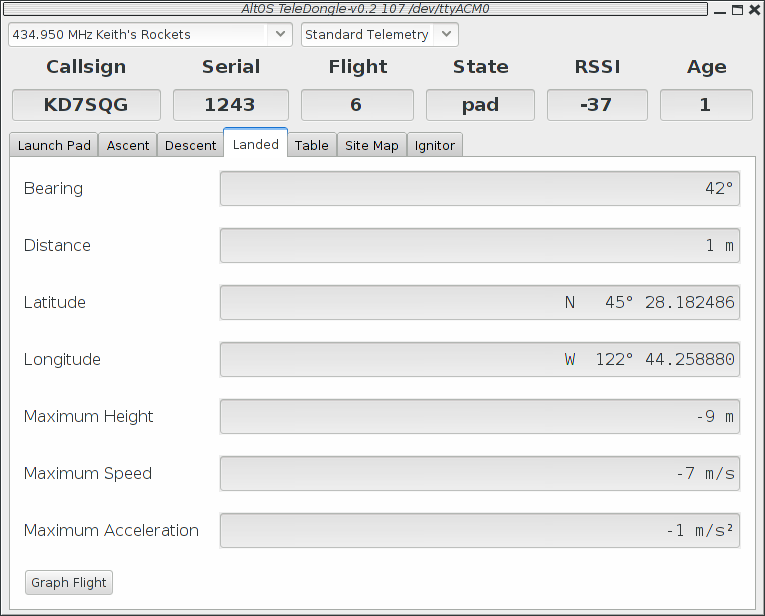
Task: Click the Longitude coordinate field
Action: pyautogui.click(x=479, y=359)
